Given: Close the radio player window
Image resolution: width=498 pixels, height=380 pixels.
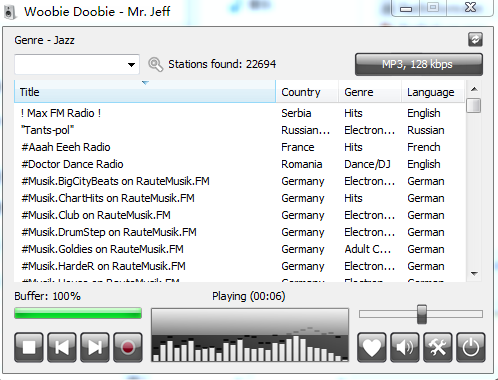Looking at the screenshot, I should pos(470,7).
